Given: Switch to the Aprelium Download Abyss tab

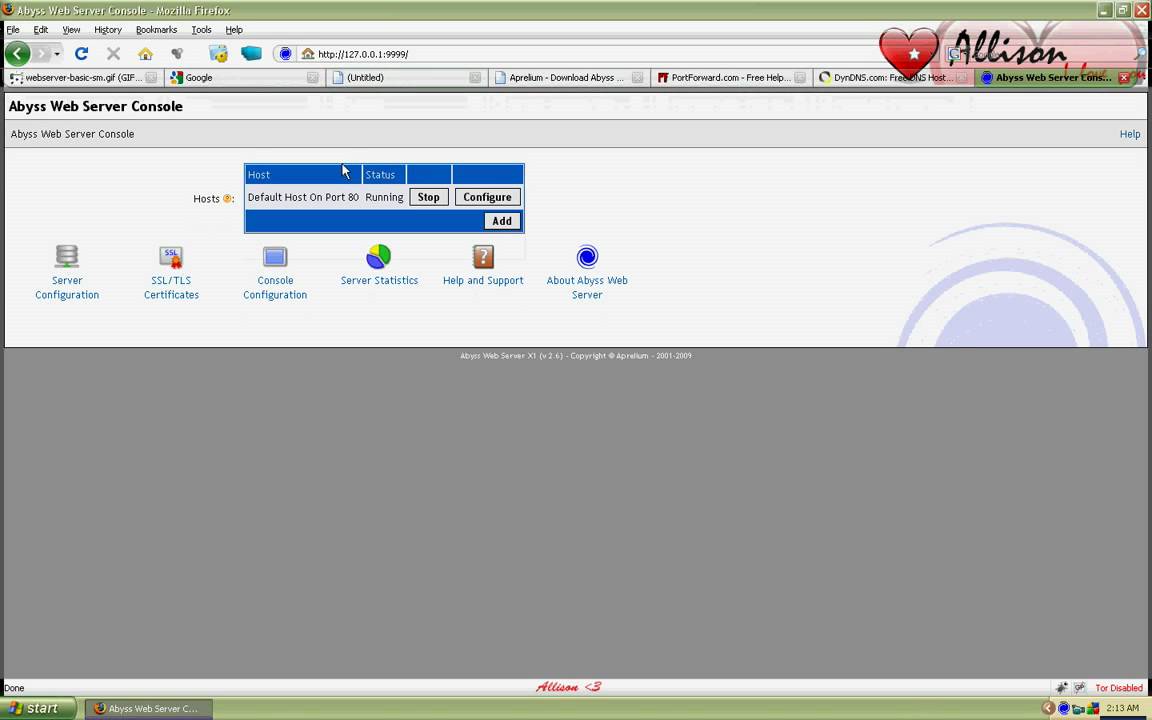Looking at the screenshot, I should coord(569,77).
